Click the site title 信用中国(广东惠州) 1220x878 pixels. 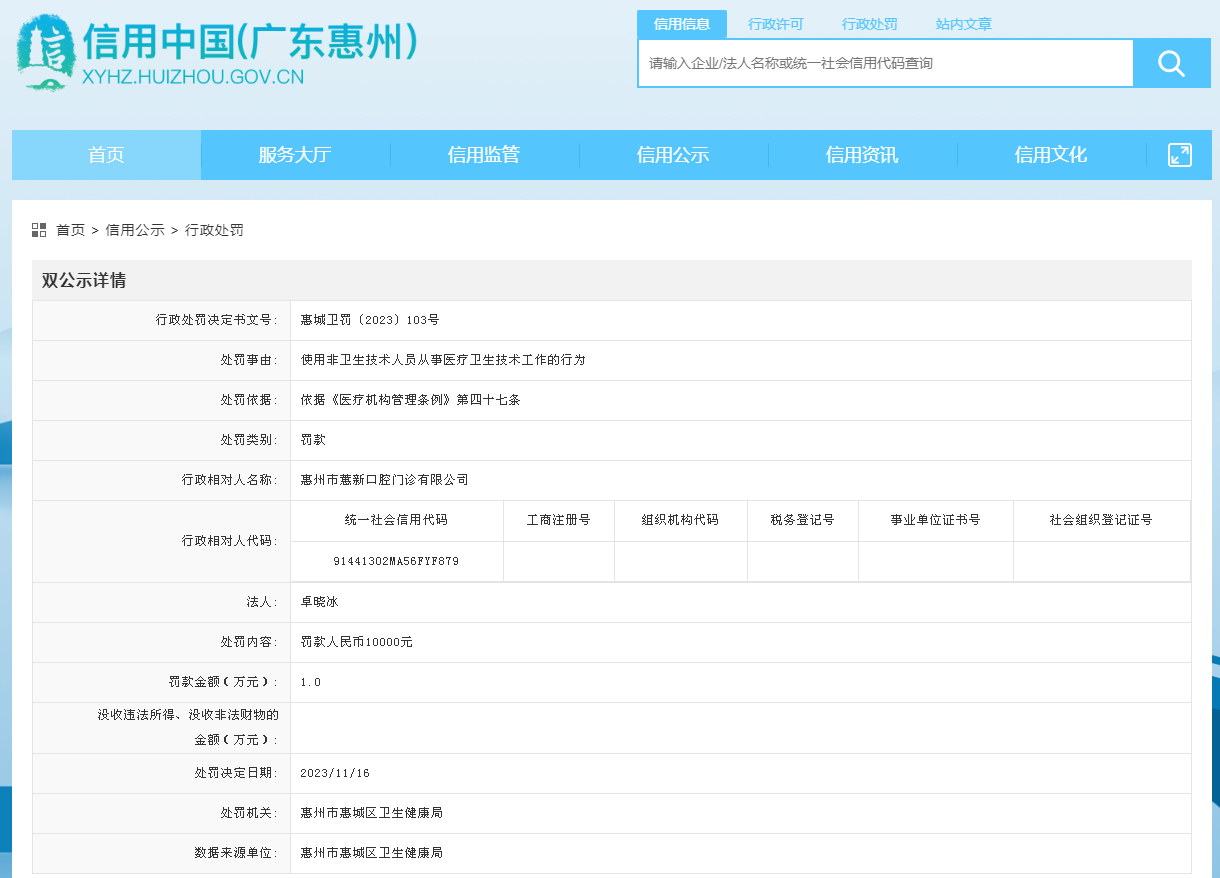250,42
